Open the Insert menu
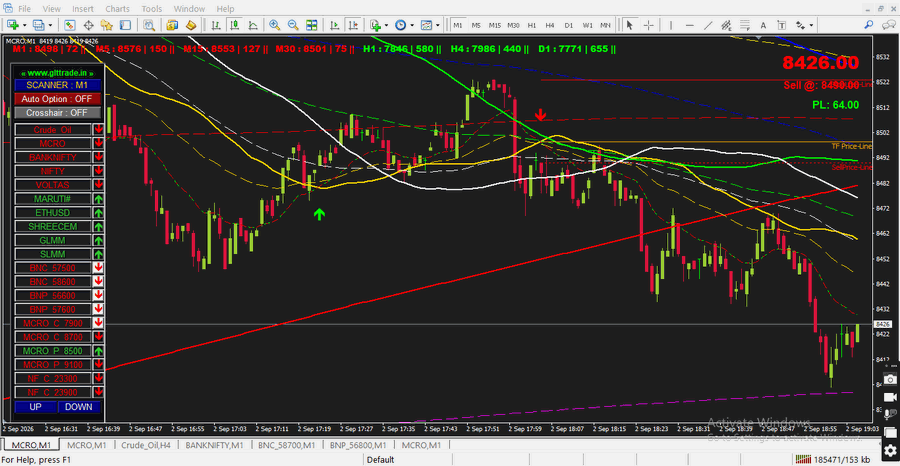 83,9
